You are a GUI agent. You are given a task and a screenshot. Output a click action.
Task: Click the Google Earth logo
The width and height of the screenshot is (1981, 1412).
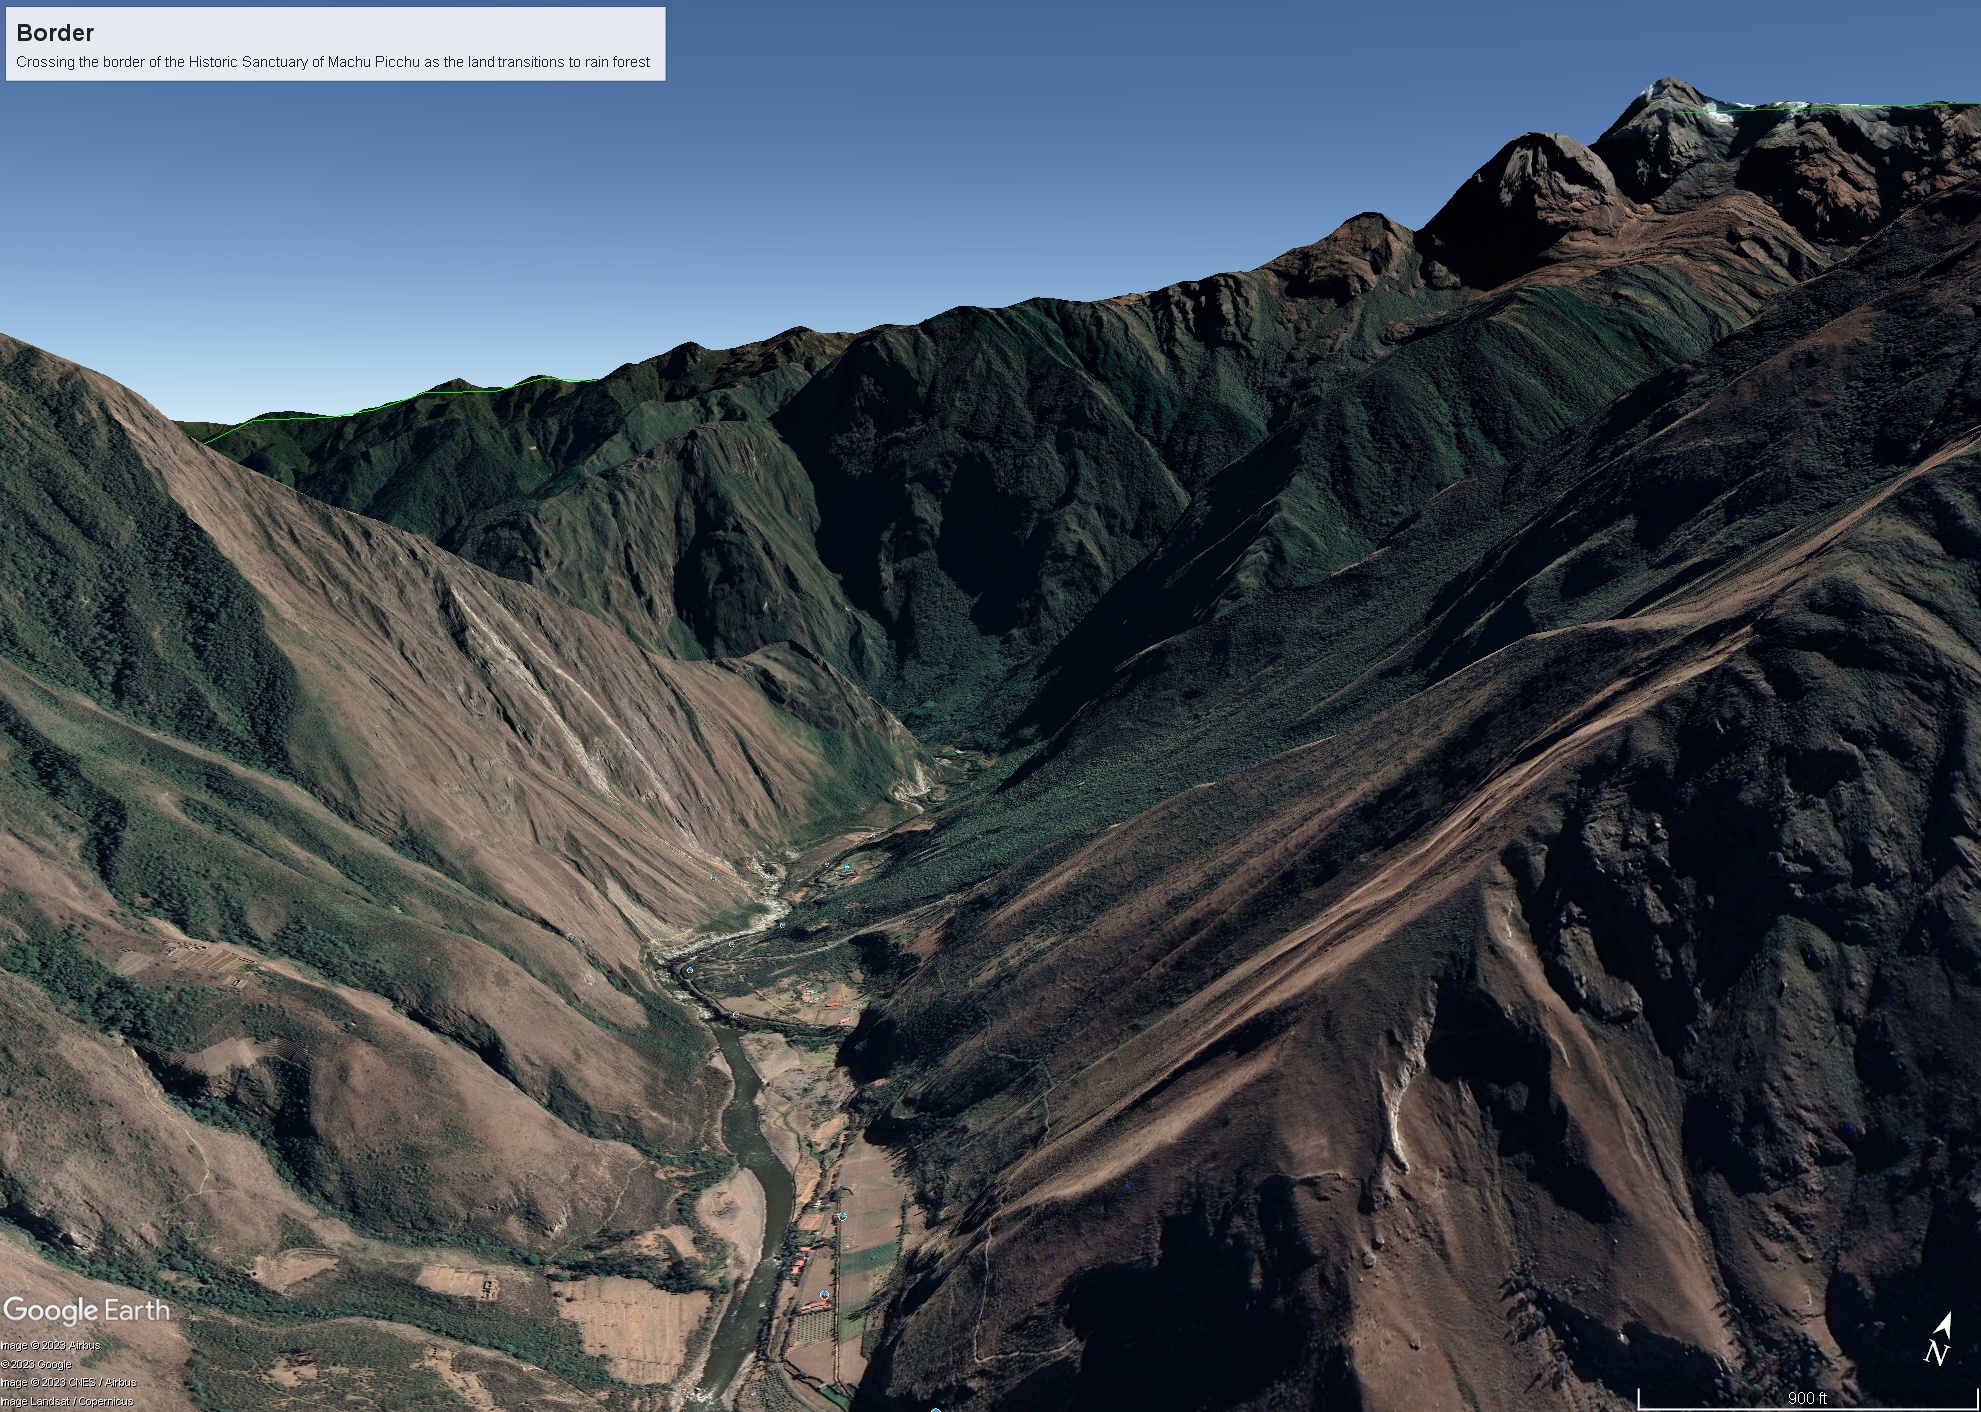[86, 1310]
